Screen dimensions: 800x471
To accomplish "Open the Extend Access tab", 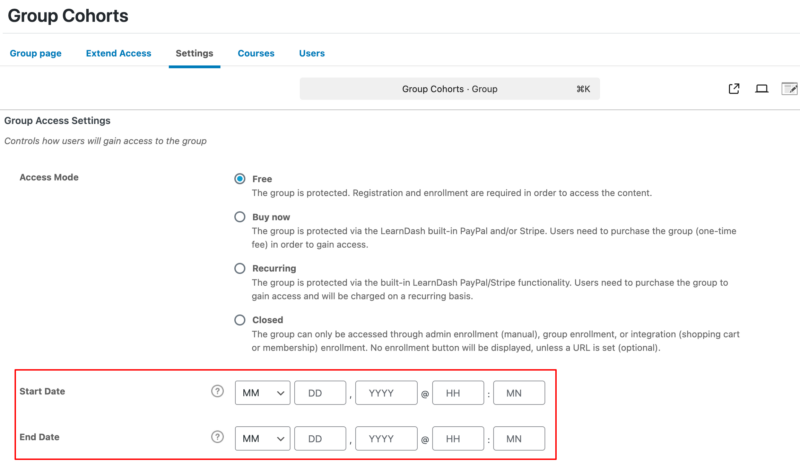I will pos(118,53).
